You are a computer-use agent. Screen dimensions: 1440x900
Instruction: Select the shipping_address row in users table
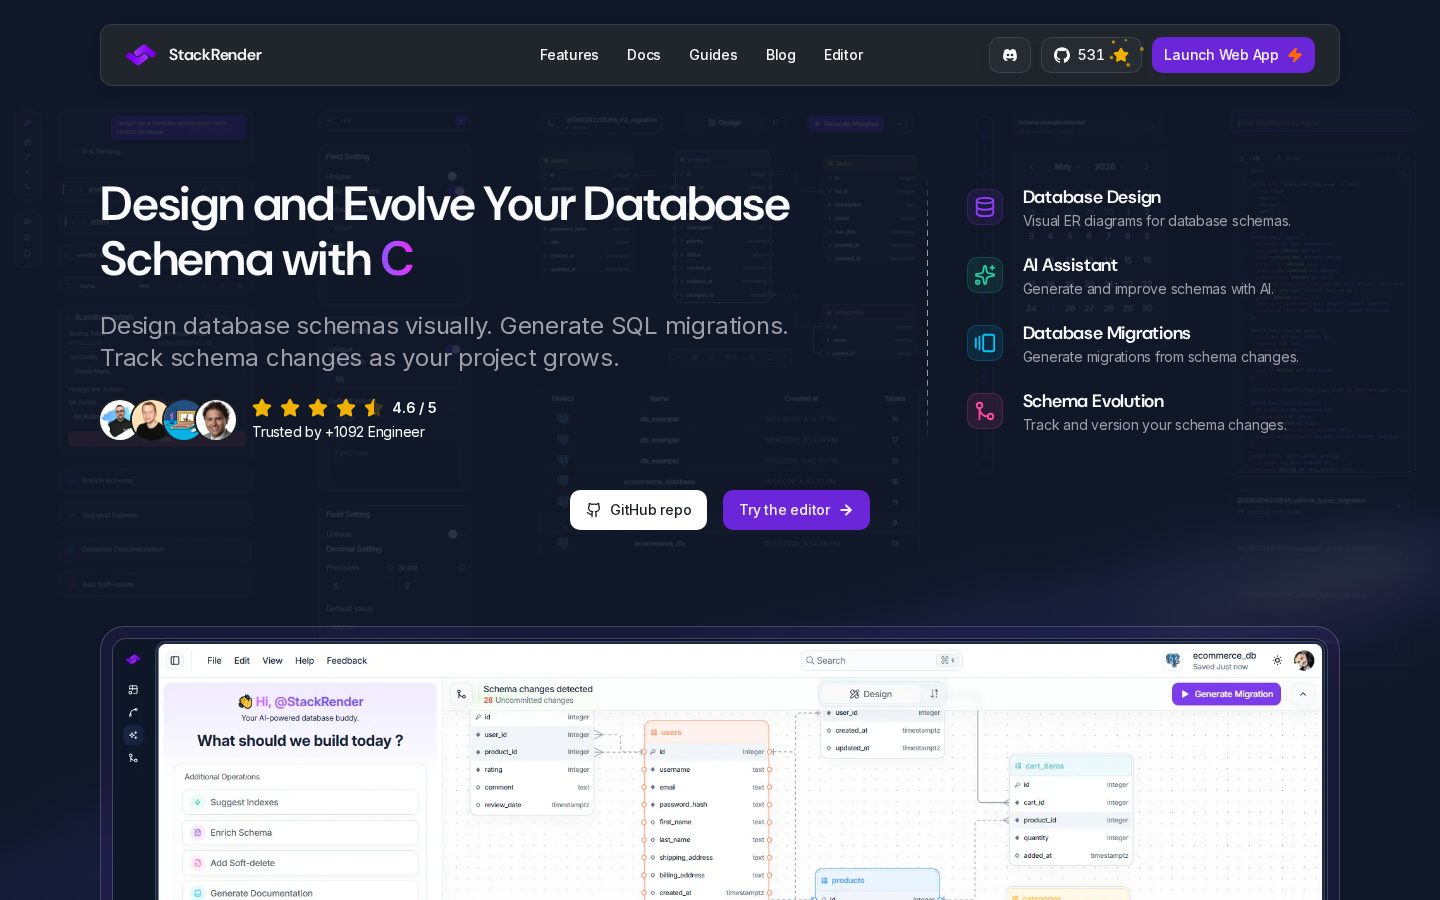coord(709,858)
